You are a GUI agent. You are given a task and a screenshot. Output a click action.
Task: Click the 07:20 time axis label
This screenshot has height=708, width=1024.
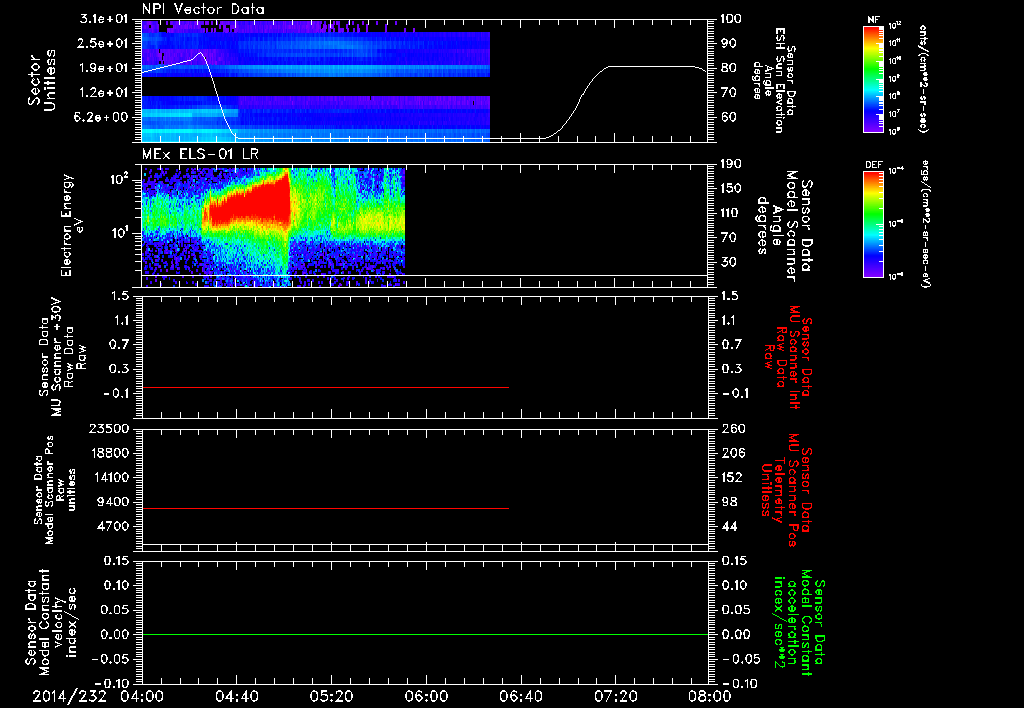click(615, 696)
